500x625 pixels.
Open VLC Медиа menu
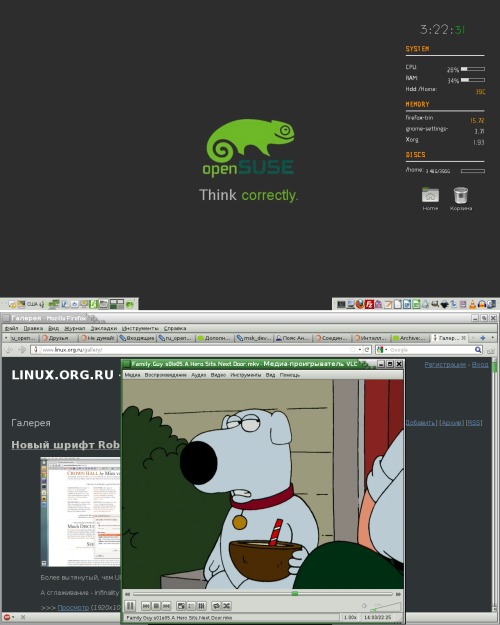[132, 375]
